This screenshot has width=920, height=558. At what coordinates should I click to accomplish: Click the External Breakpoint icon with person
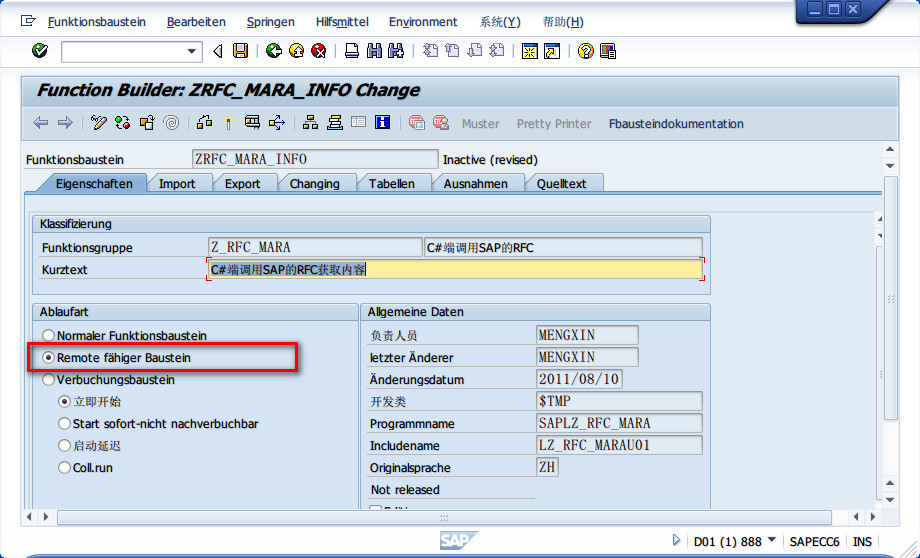click(x=441, y=123)
